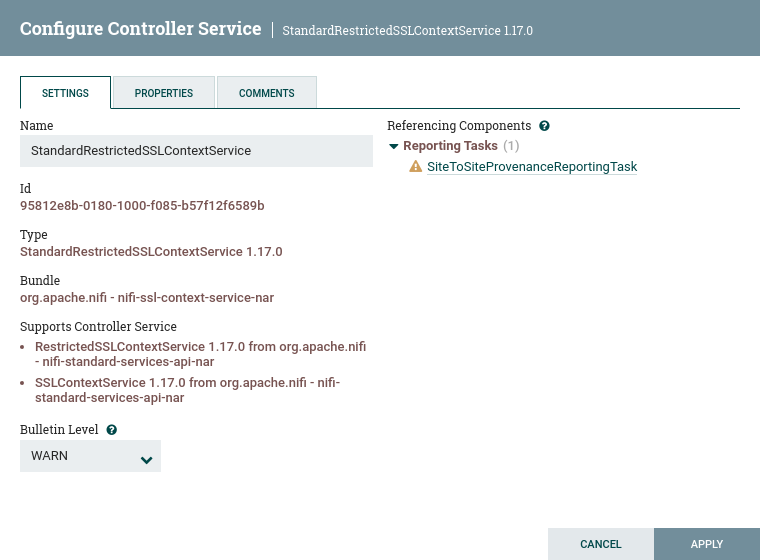
Task: Click the Referencing Components heading
Action: [x=459, y=126]
